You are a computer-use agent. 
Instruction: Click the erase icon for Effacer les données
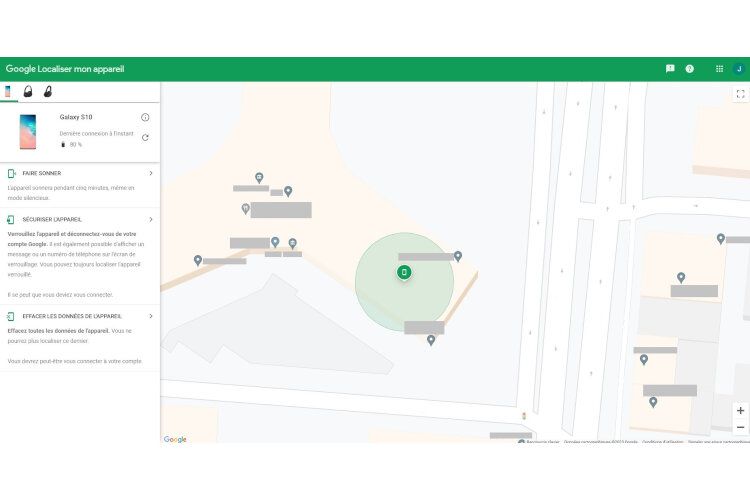tap(11, 316)
